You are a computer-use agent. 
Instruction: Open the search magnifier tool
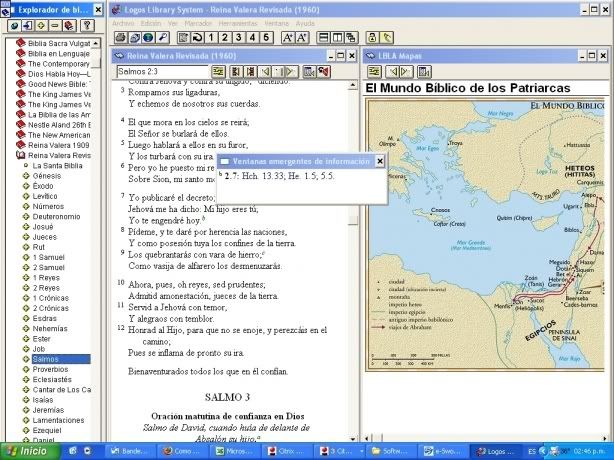(x=162, y=38)
